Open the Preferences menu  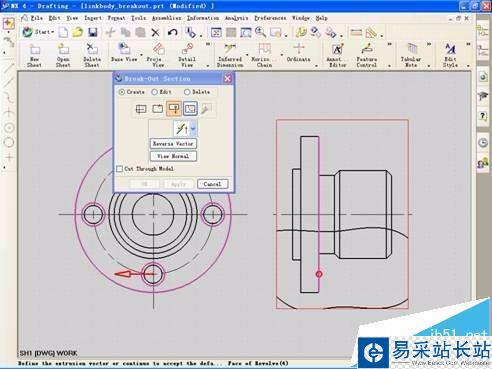[270, 18]
